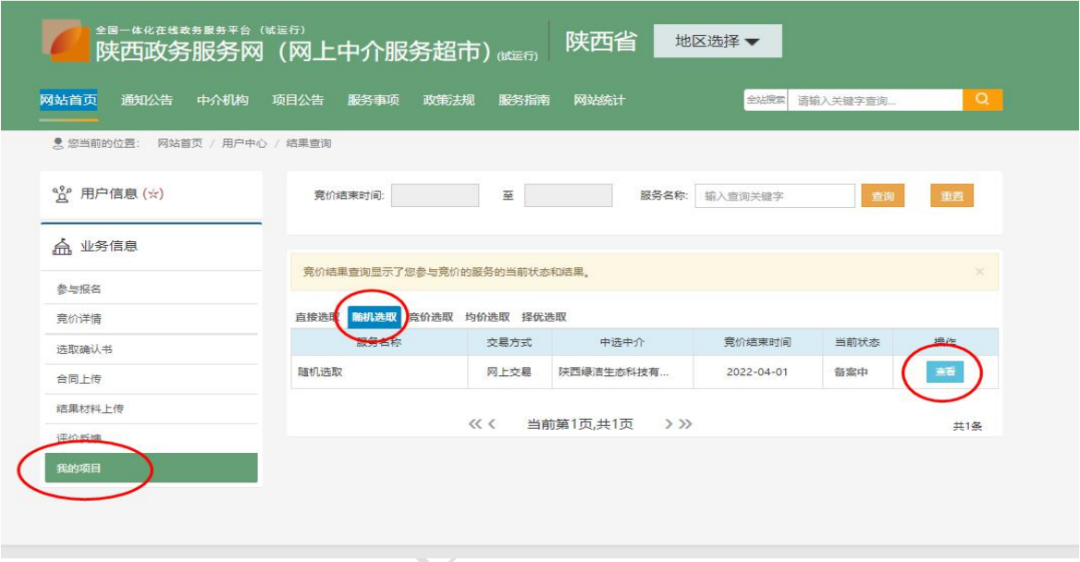Go to previous page with ‹ arrow
1080x562 pixels.
pos(492,424)
